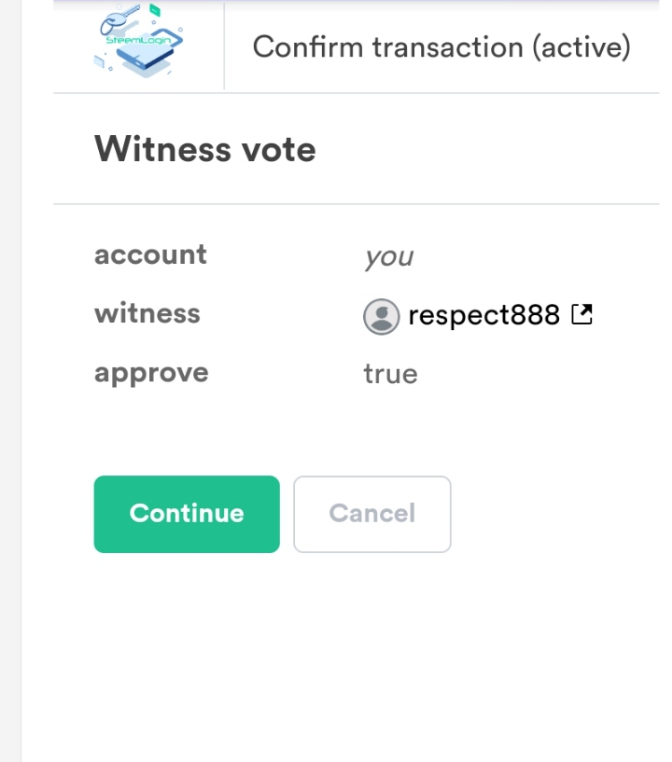Select the "Witness vote" heading
Screen dimensions: 672x762
[x=205, y=150]
